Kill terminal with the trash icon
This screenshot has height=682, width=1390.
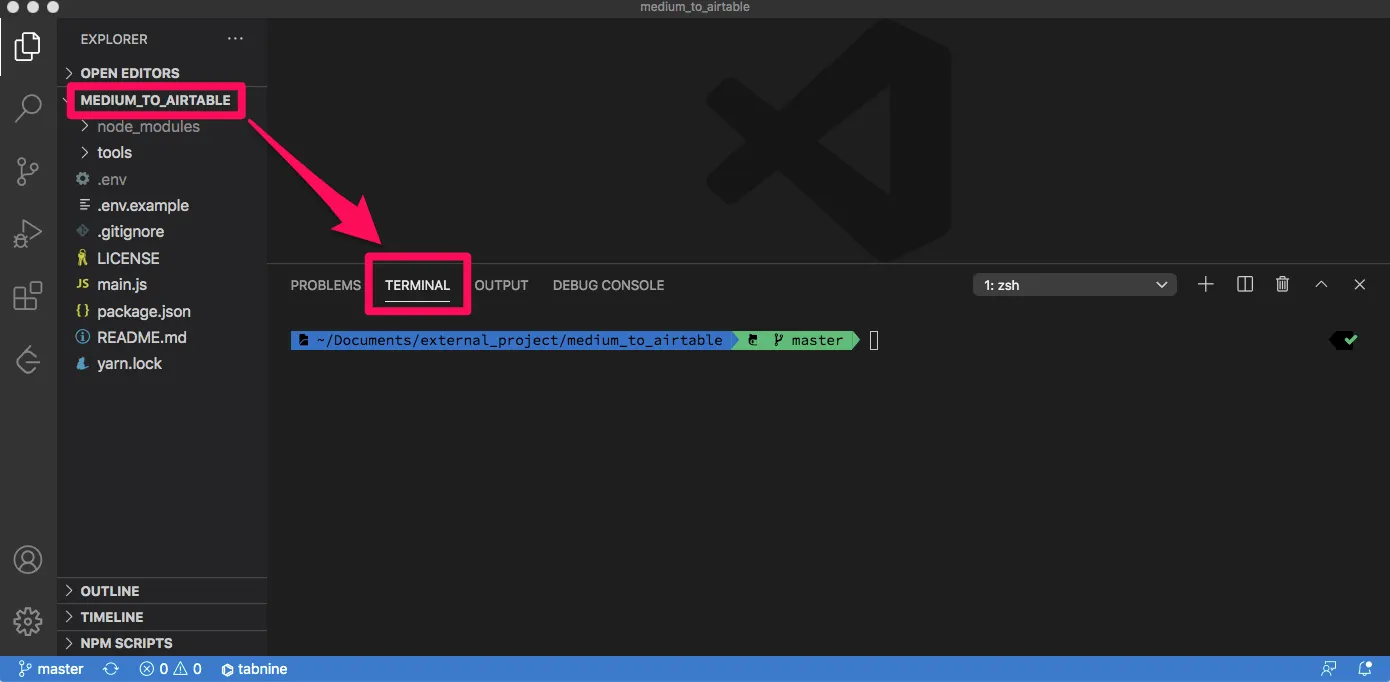click(1283, 285)
